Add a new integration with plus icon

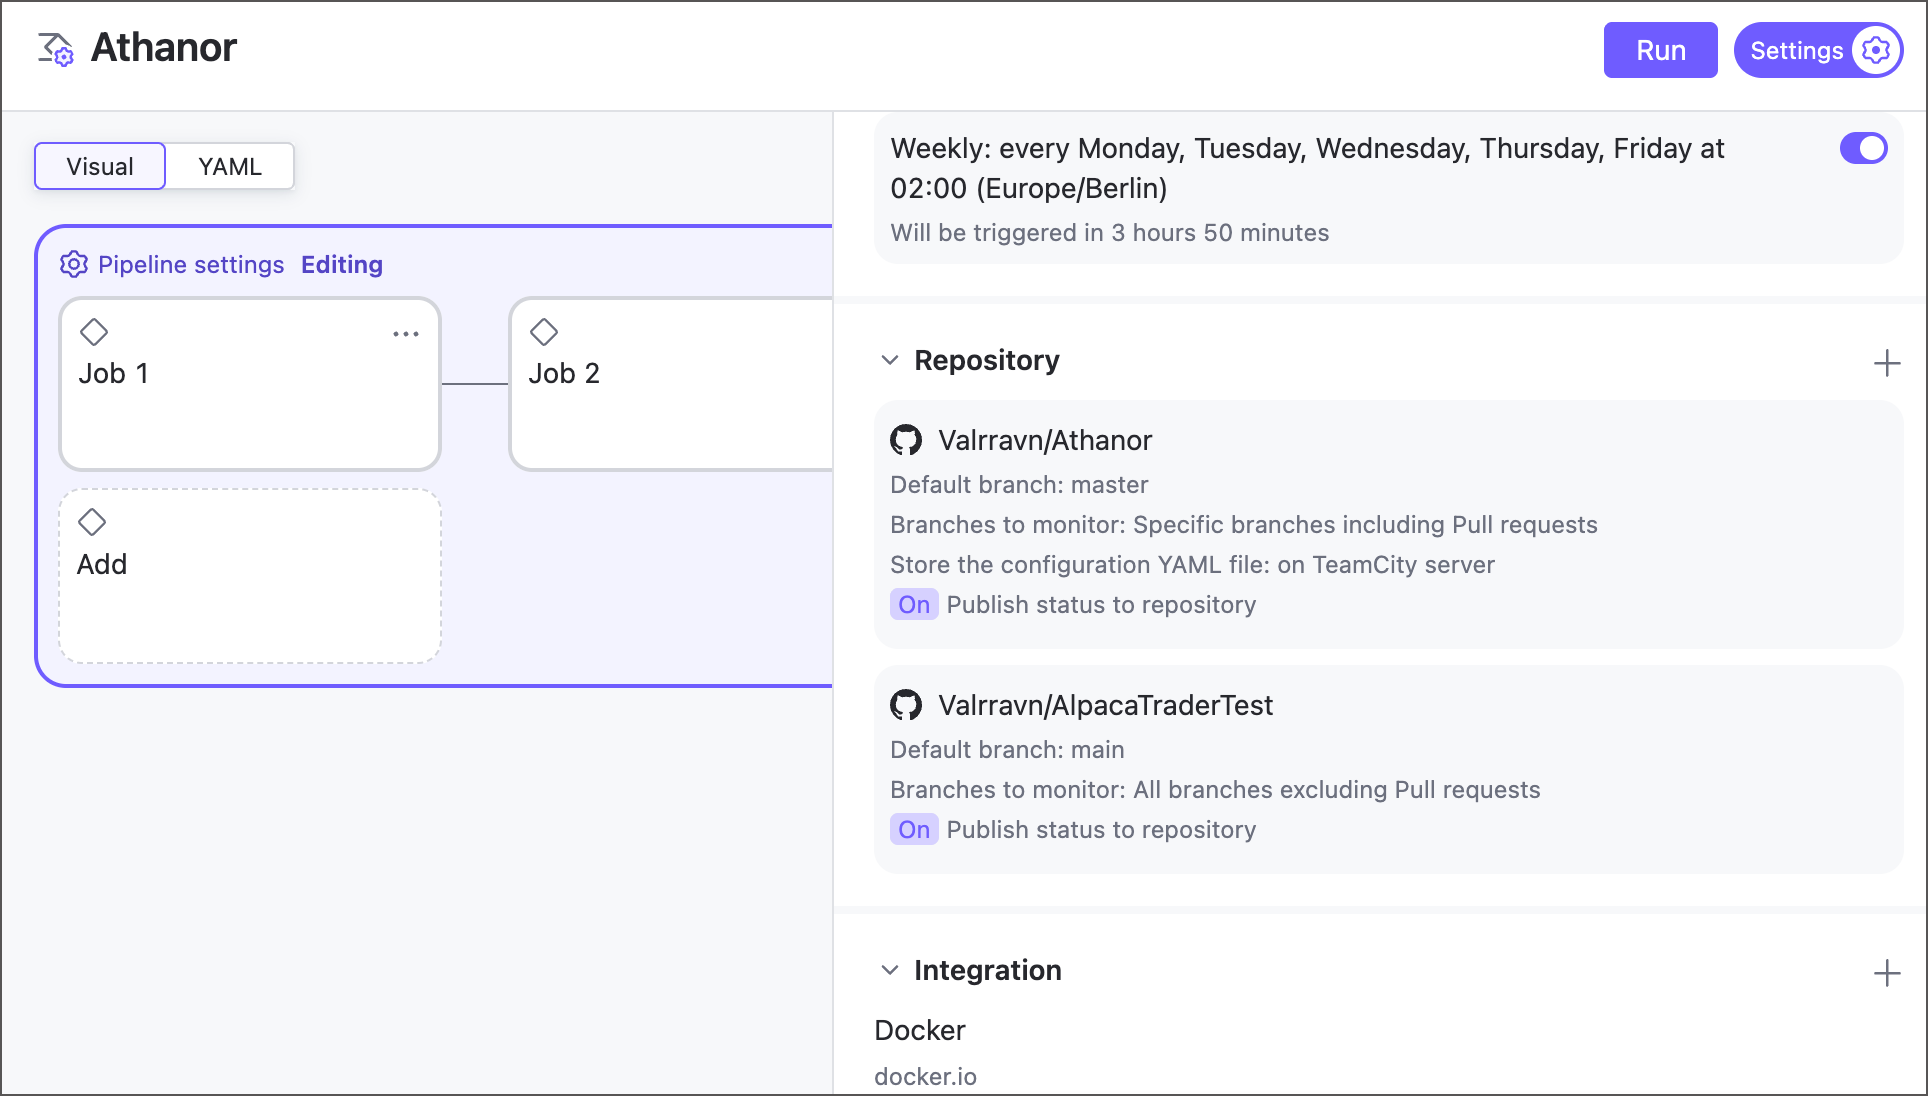click(x=1886, y=973)
